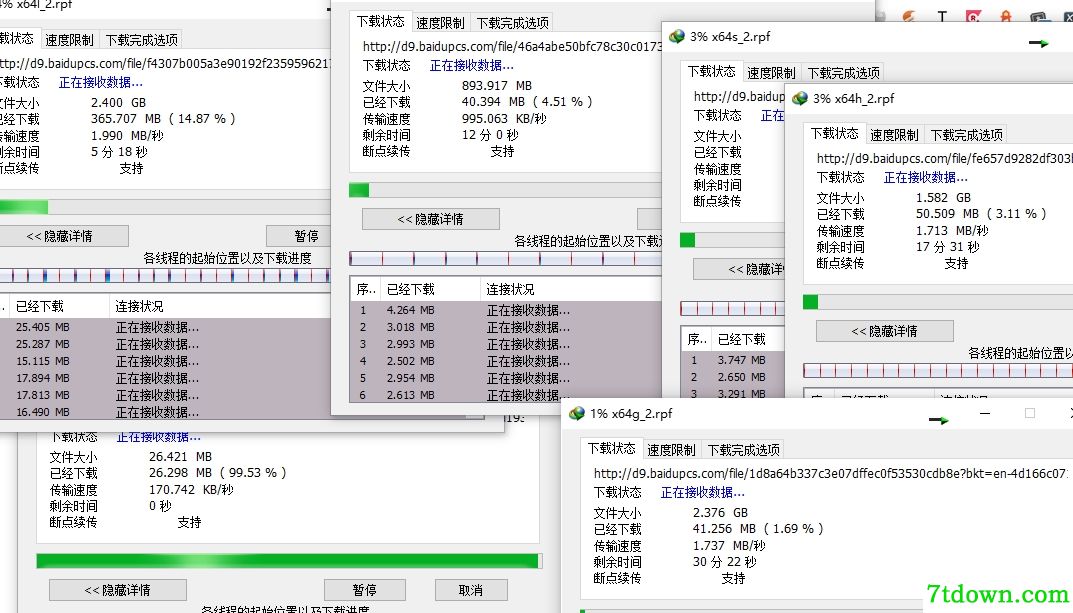Open 下载完成选项 tab in x64h_2.rpf window
Screen dimensions: 1073x613
click(x=966, y=135)
